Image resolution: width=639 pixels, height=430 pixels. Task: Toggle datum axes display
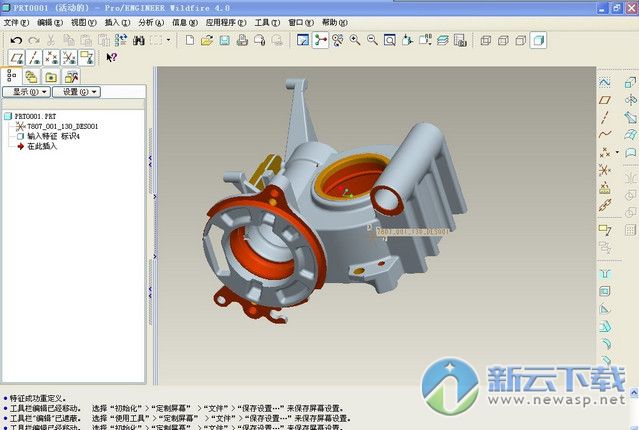tap(34, 58)
